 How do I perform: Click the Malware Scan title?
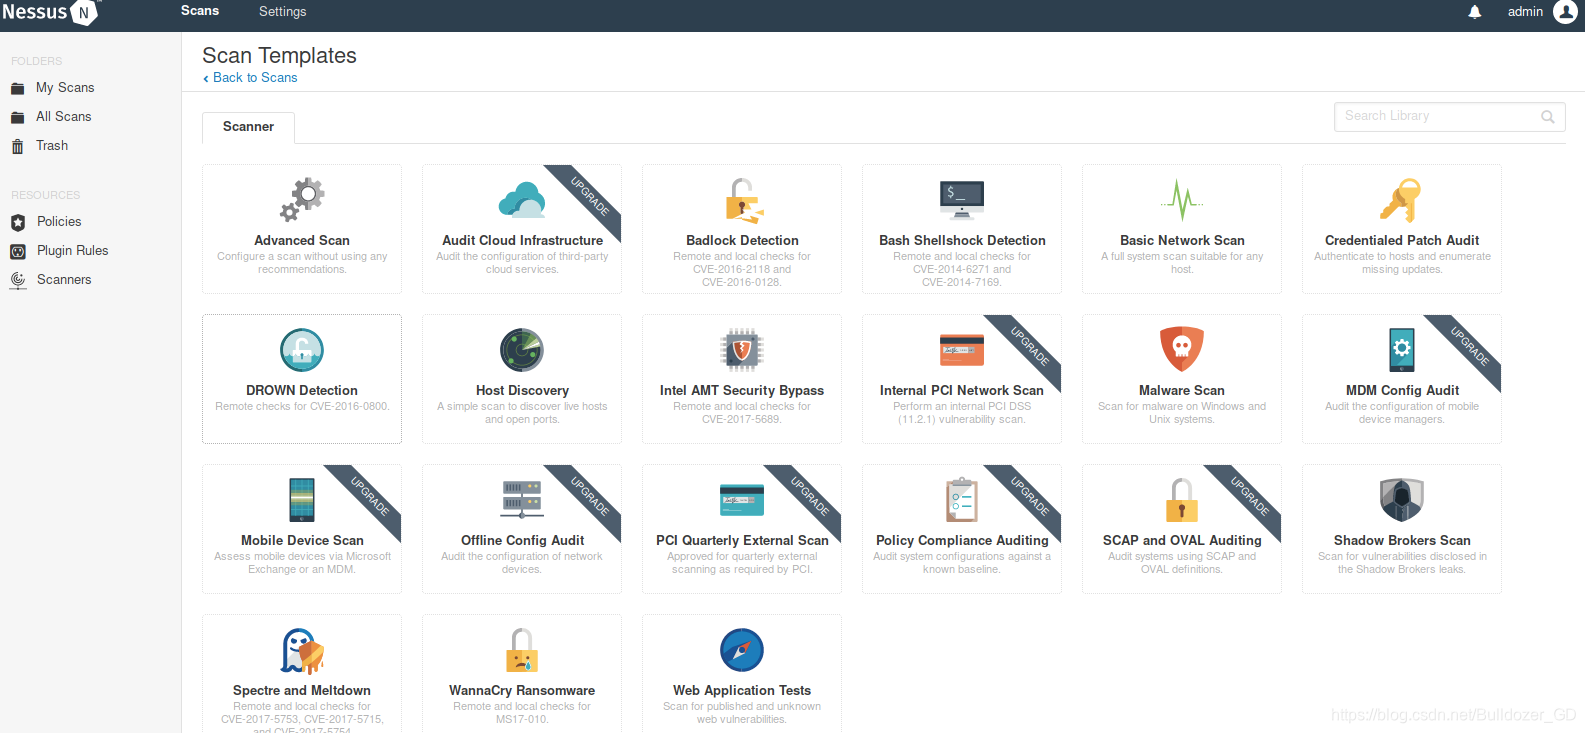(1182, 391)
